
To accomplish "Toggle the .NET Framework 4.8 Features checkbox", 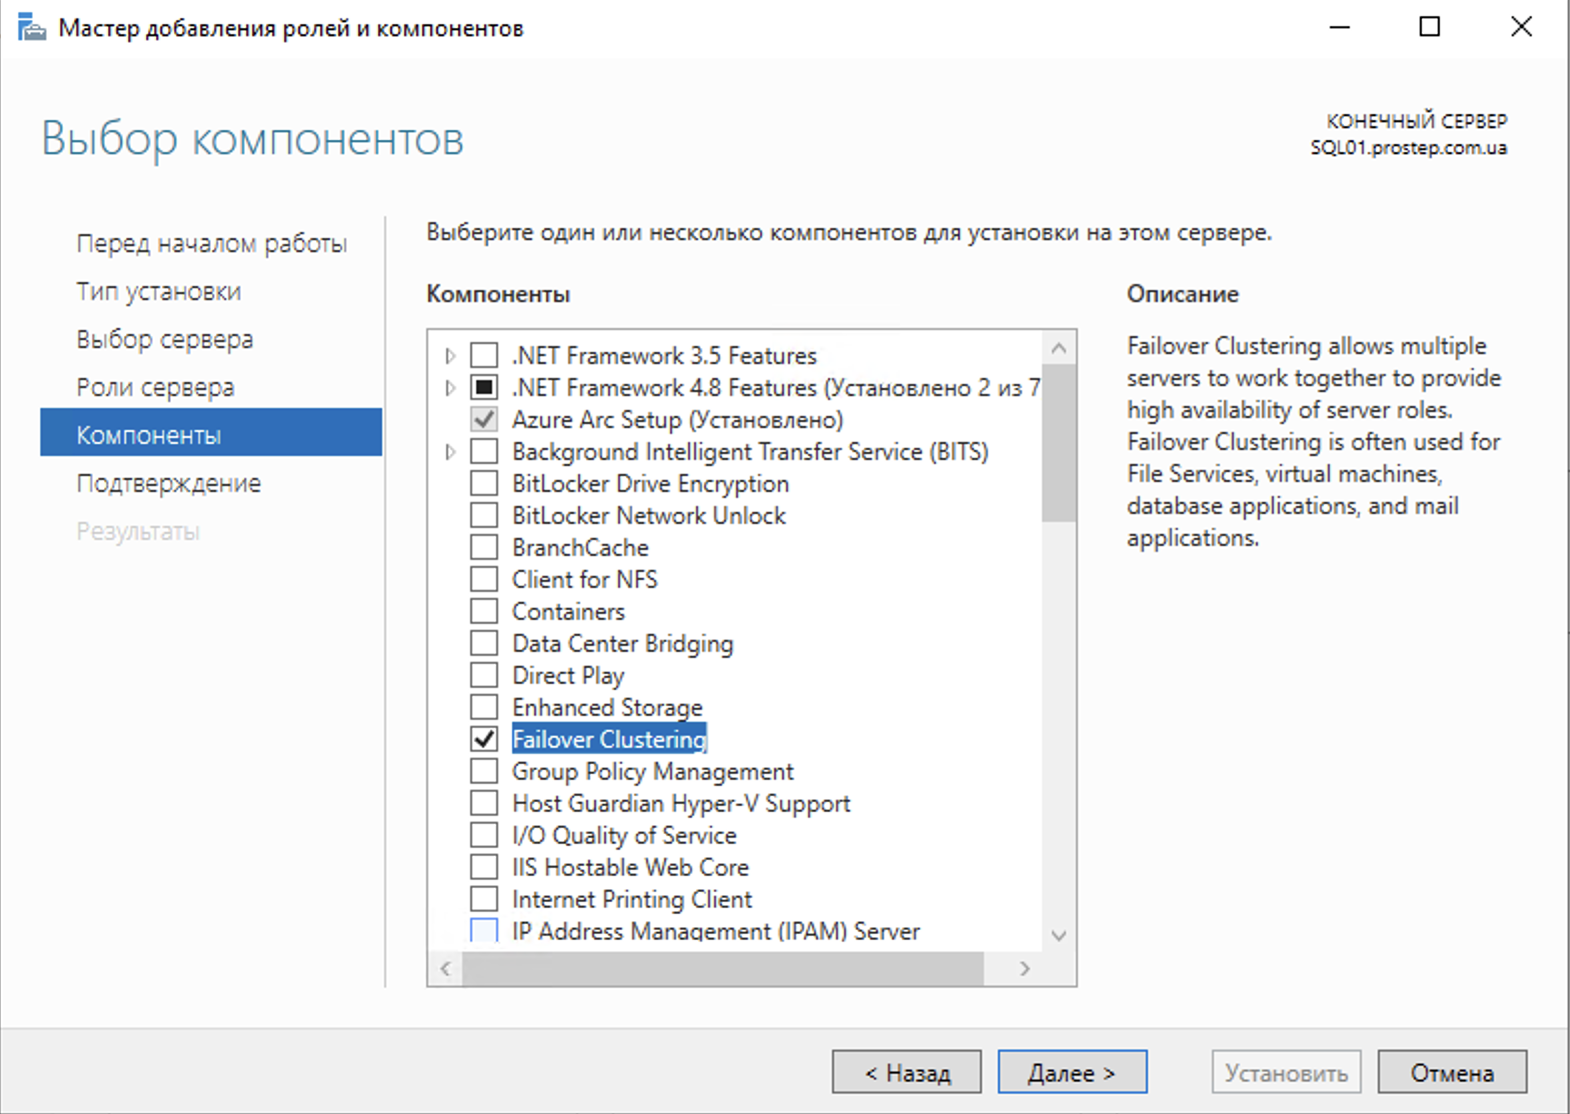I will point(484,388).
